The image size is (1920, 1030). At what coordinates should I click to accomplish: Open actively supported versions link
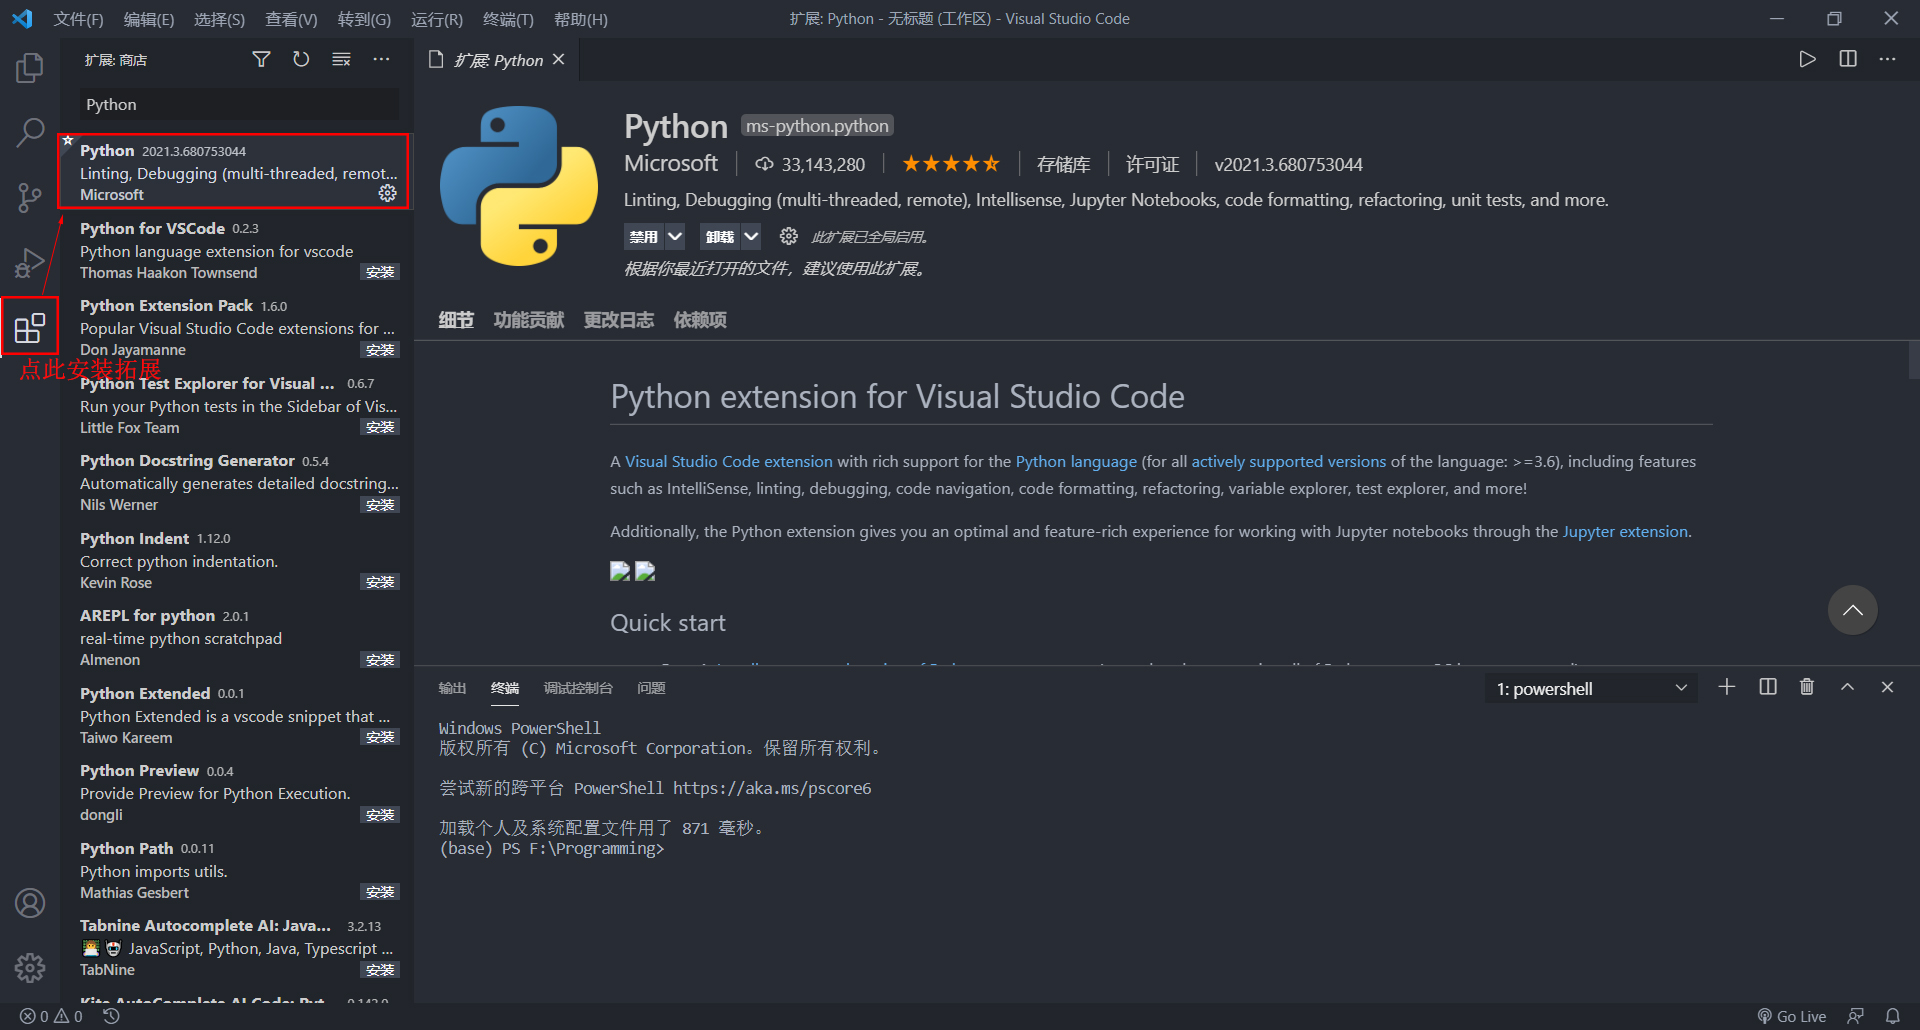(1288, 461)
